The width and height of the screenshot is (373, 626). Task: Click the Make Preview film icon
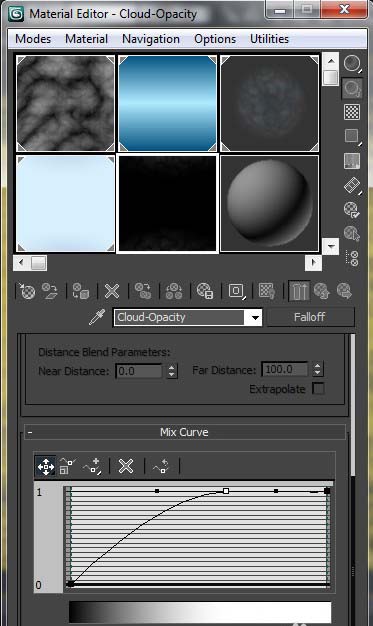[352, 185]
